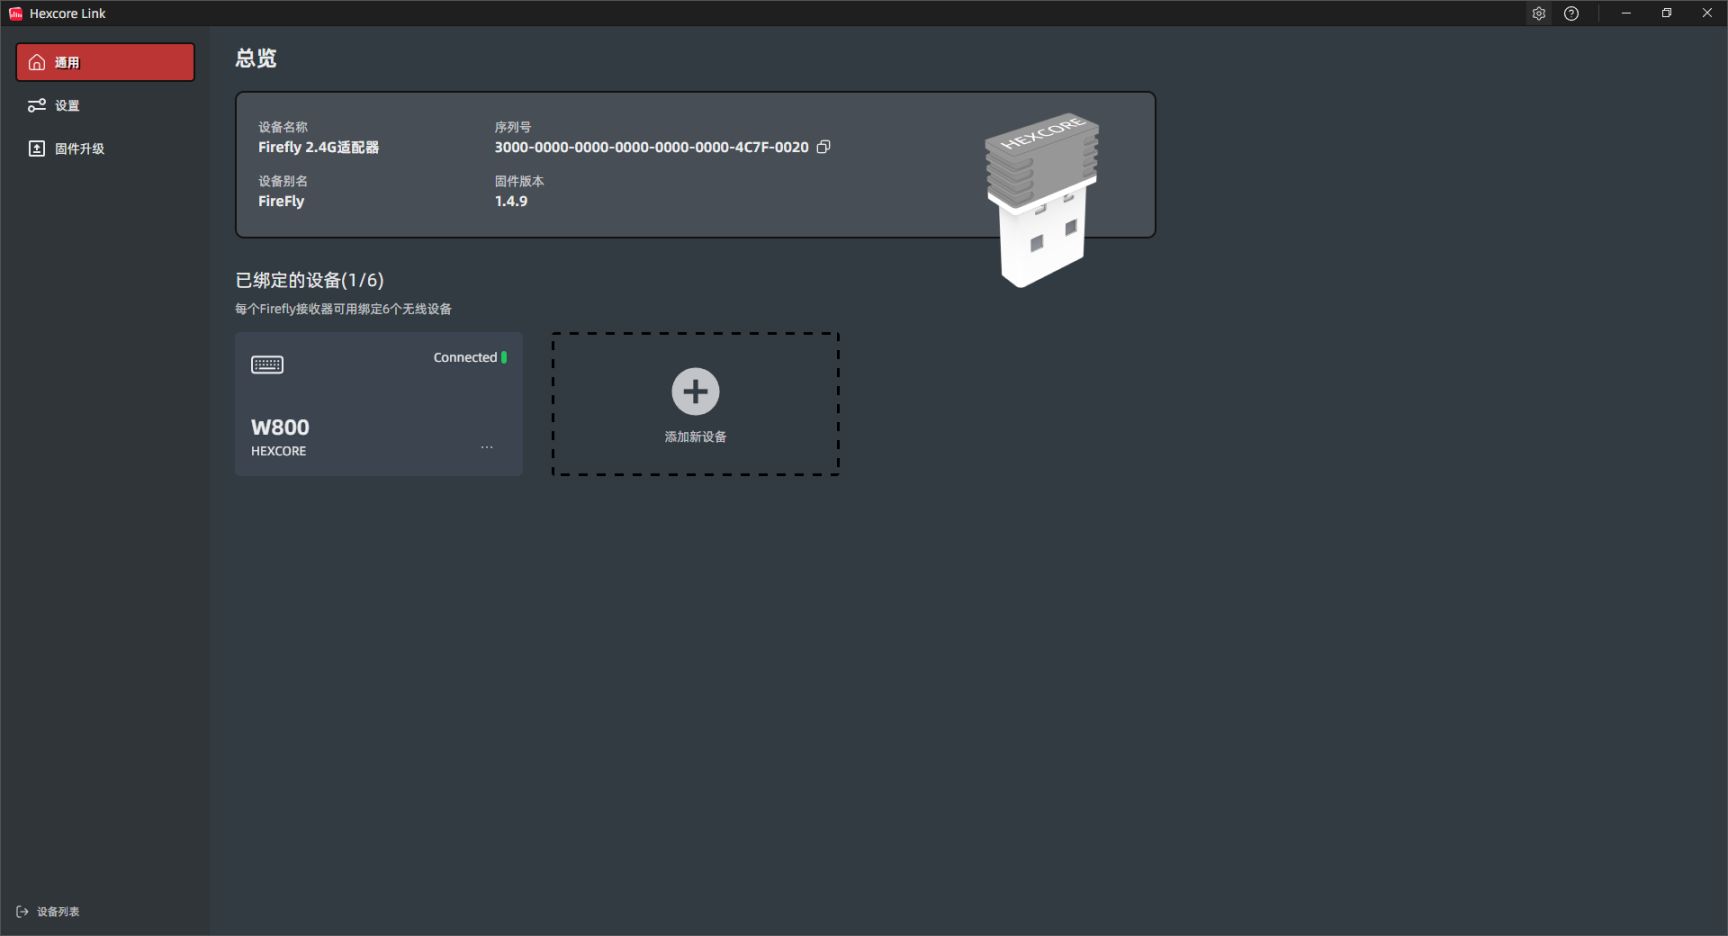
Task: Click the firmware upgrade upload icon
Action: (x=37, y=148)
